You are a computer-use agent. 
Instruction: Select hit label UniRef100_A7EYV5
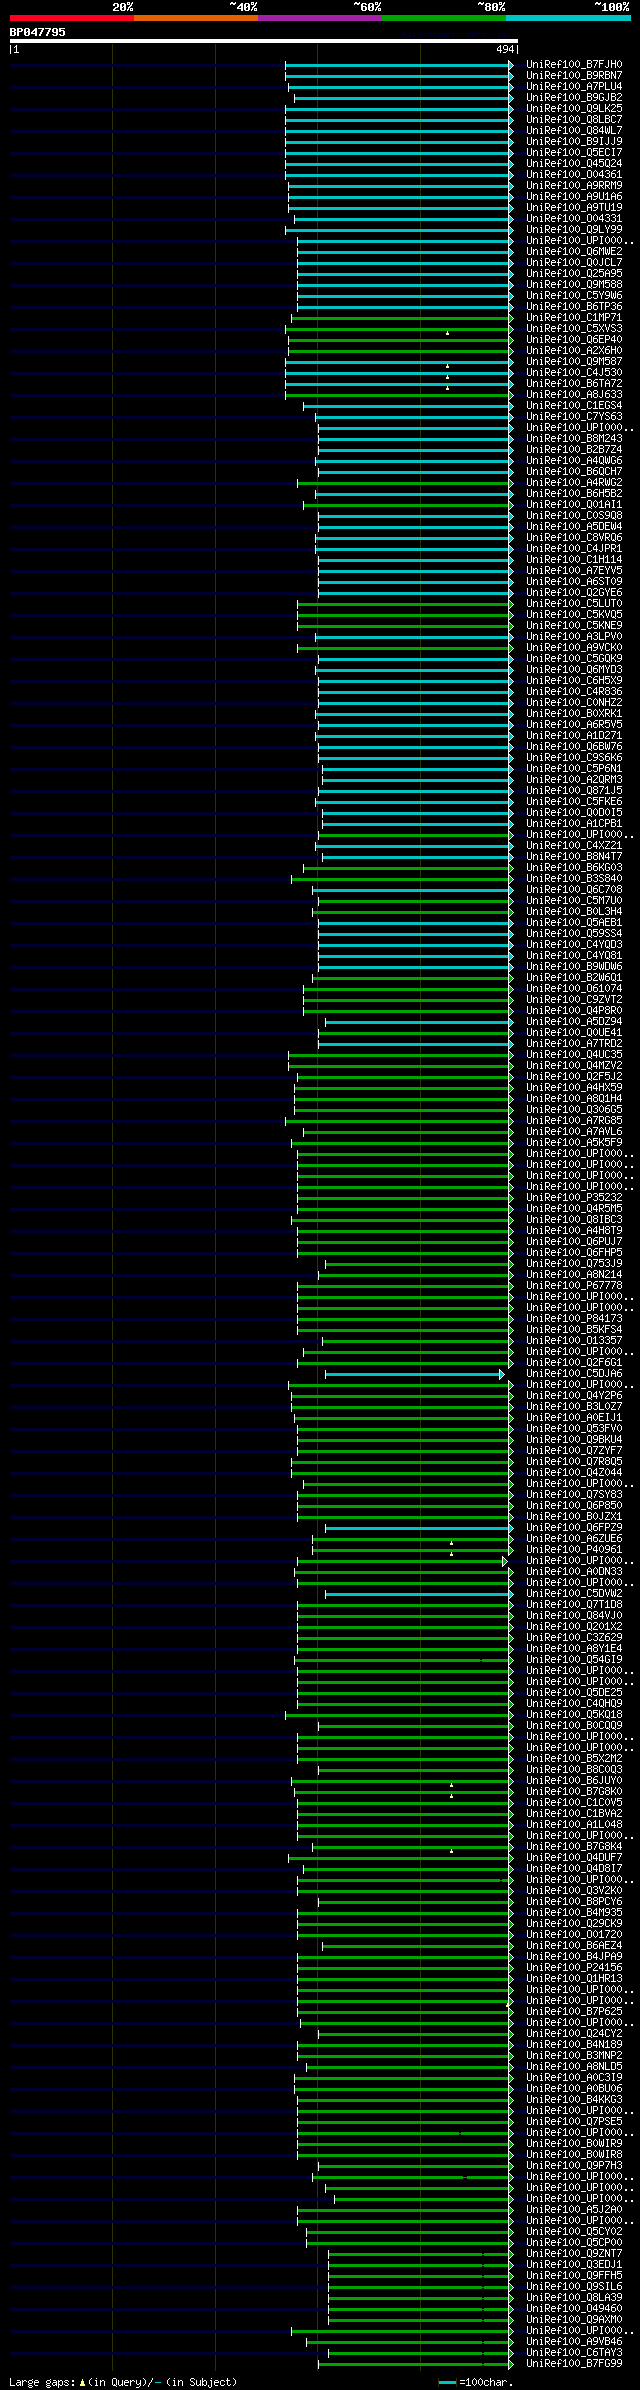574,571
